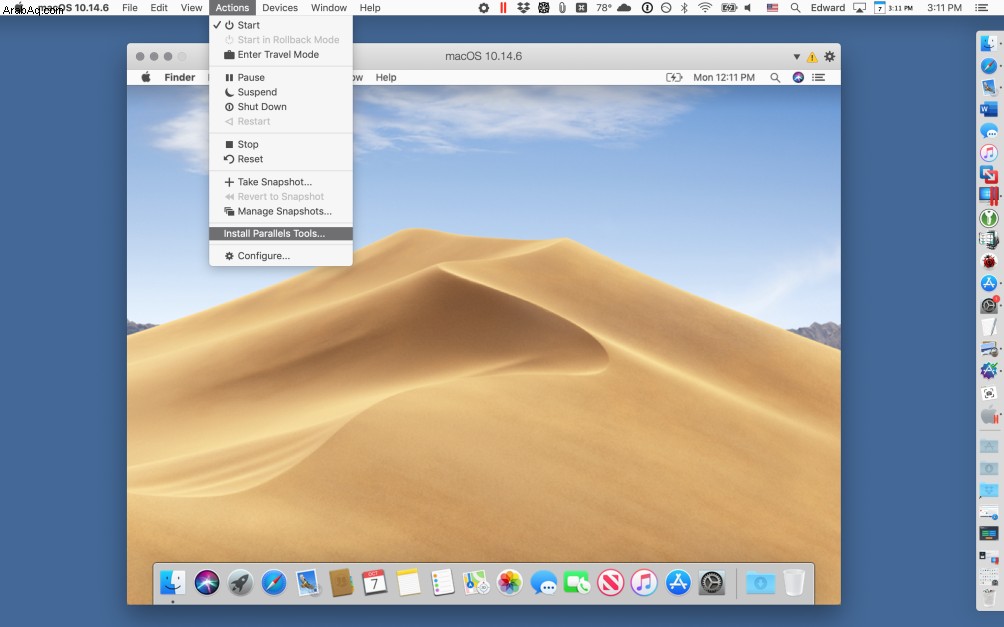Open guest Spotlight search icon
The image size is (1004, 627).
pos(775,77)
